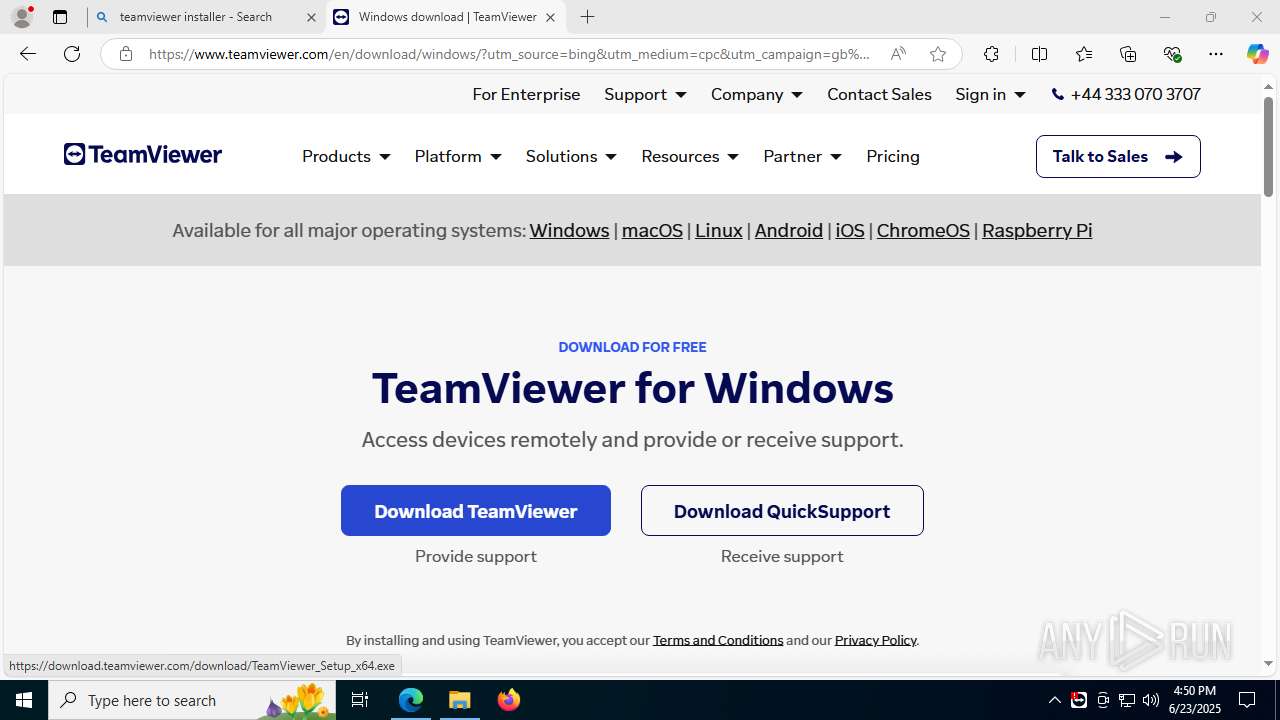Show hidden system tray icons

pyautogui.click(x=1054, y=700)
